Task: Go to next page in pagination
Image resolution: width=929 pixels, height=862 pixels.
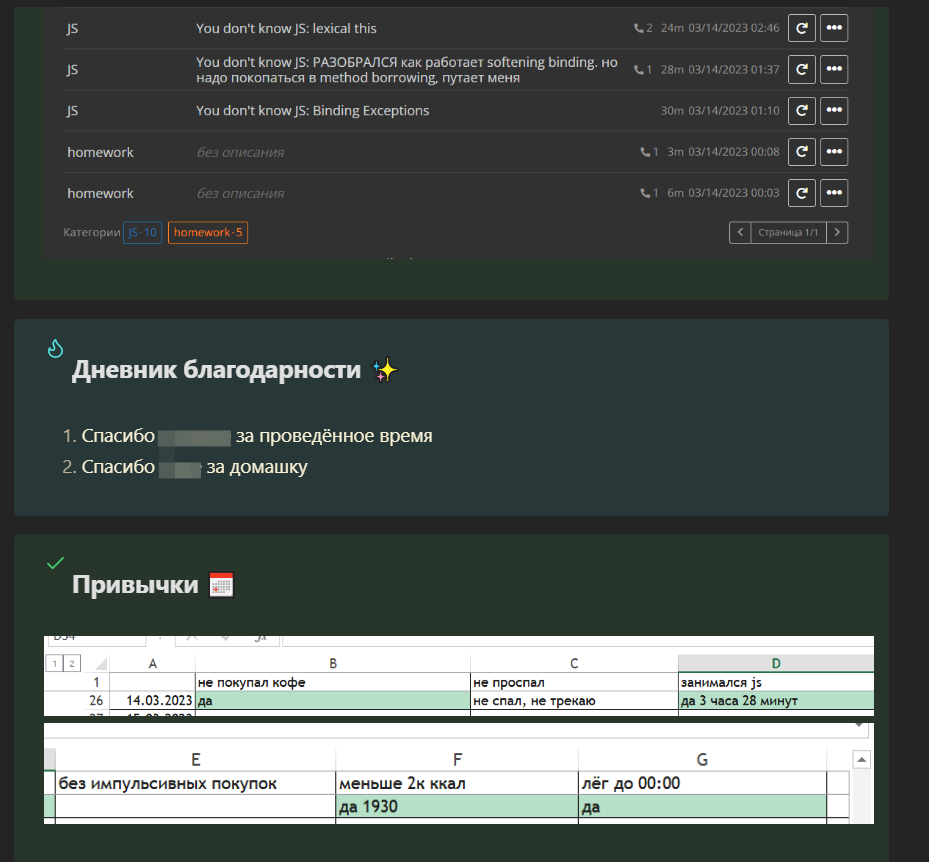Action: click(x=837, y=232)
